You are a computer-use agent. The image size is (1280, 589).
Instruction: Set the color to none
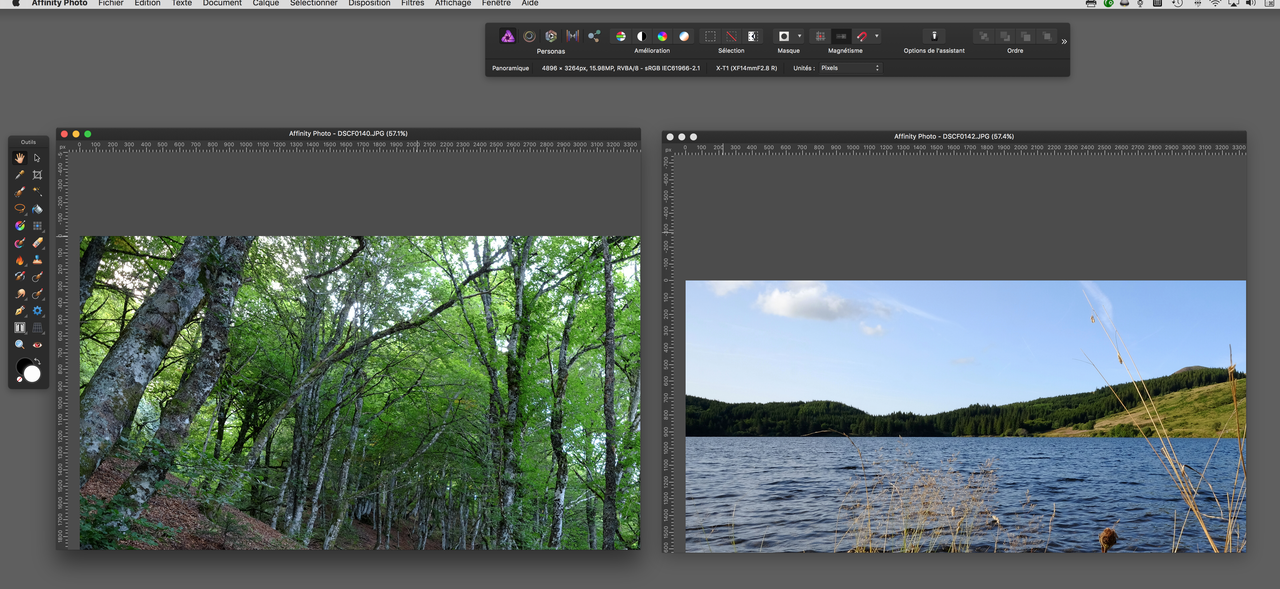[19, 378]
